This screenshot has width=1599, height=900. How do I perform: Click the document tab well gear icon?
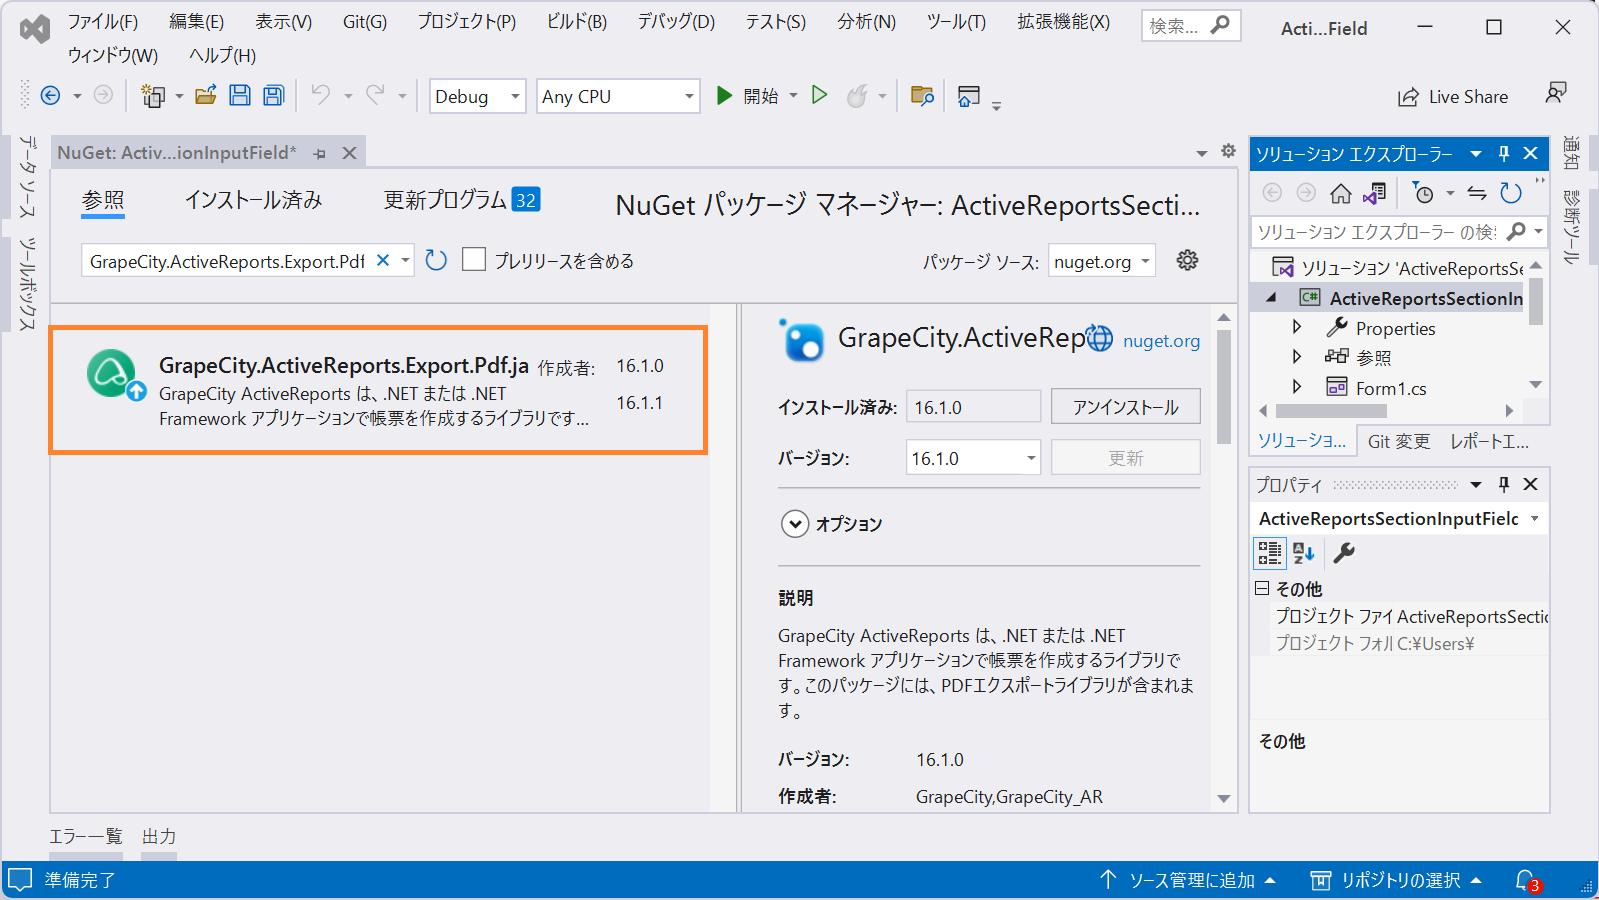point(1229,151)
